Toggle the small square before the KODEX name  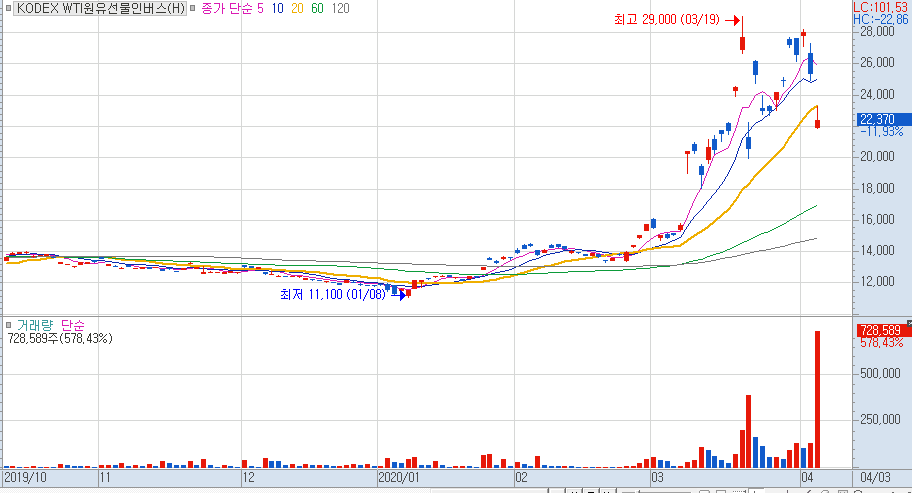click(8, 9)
